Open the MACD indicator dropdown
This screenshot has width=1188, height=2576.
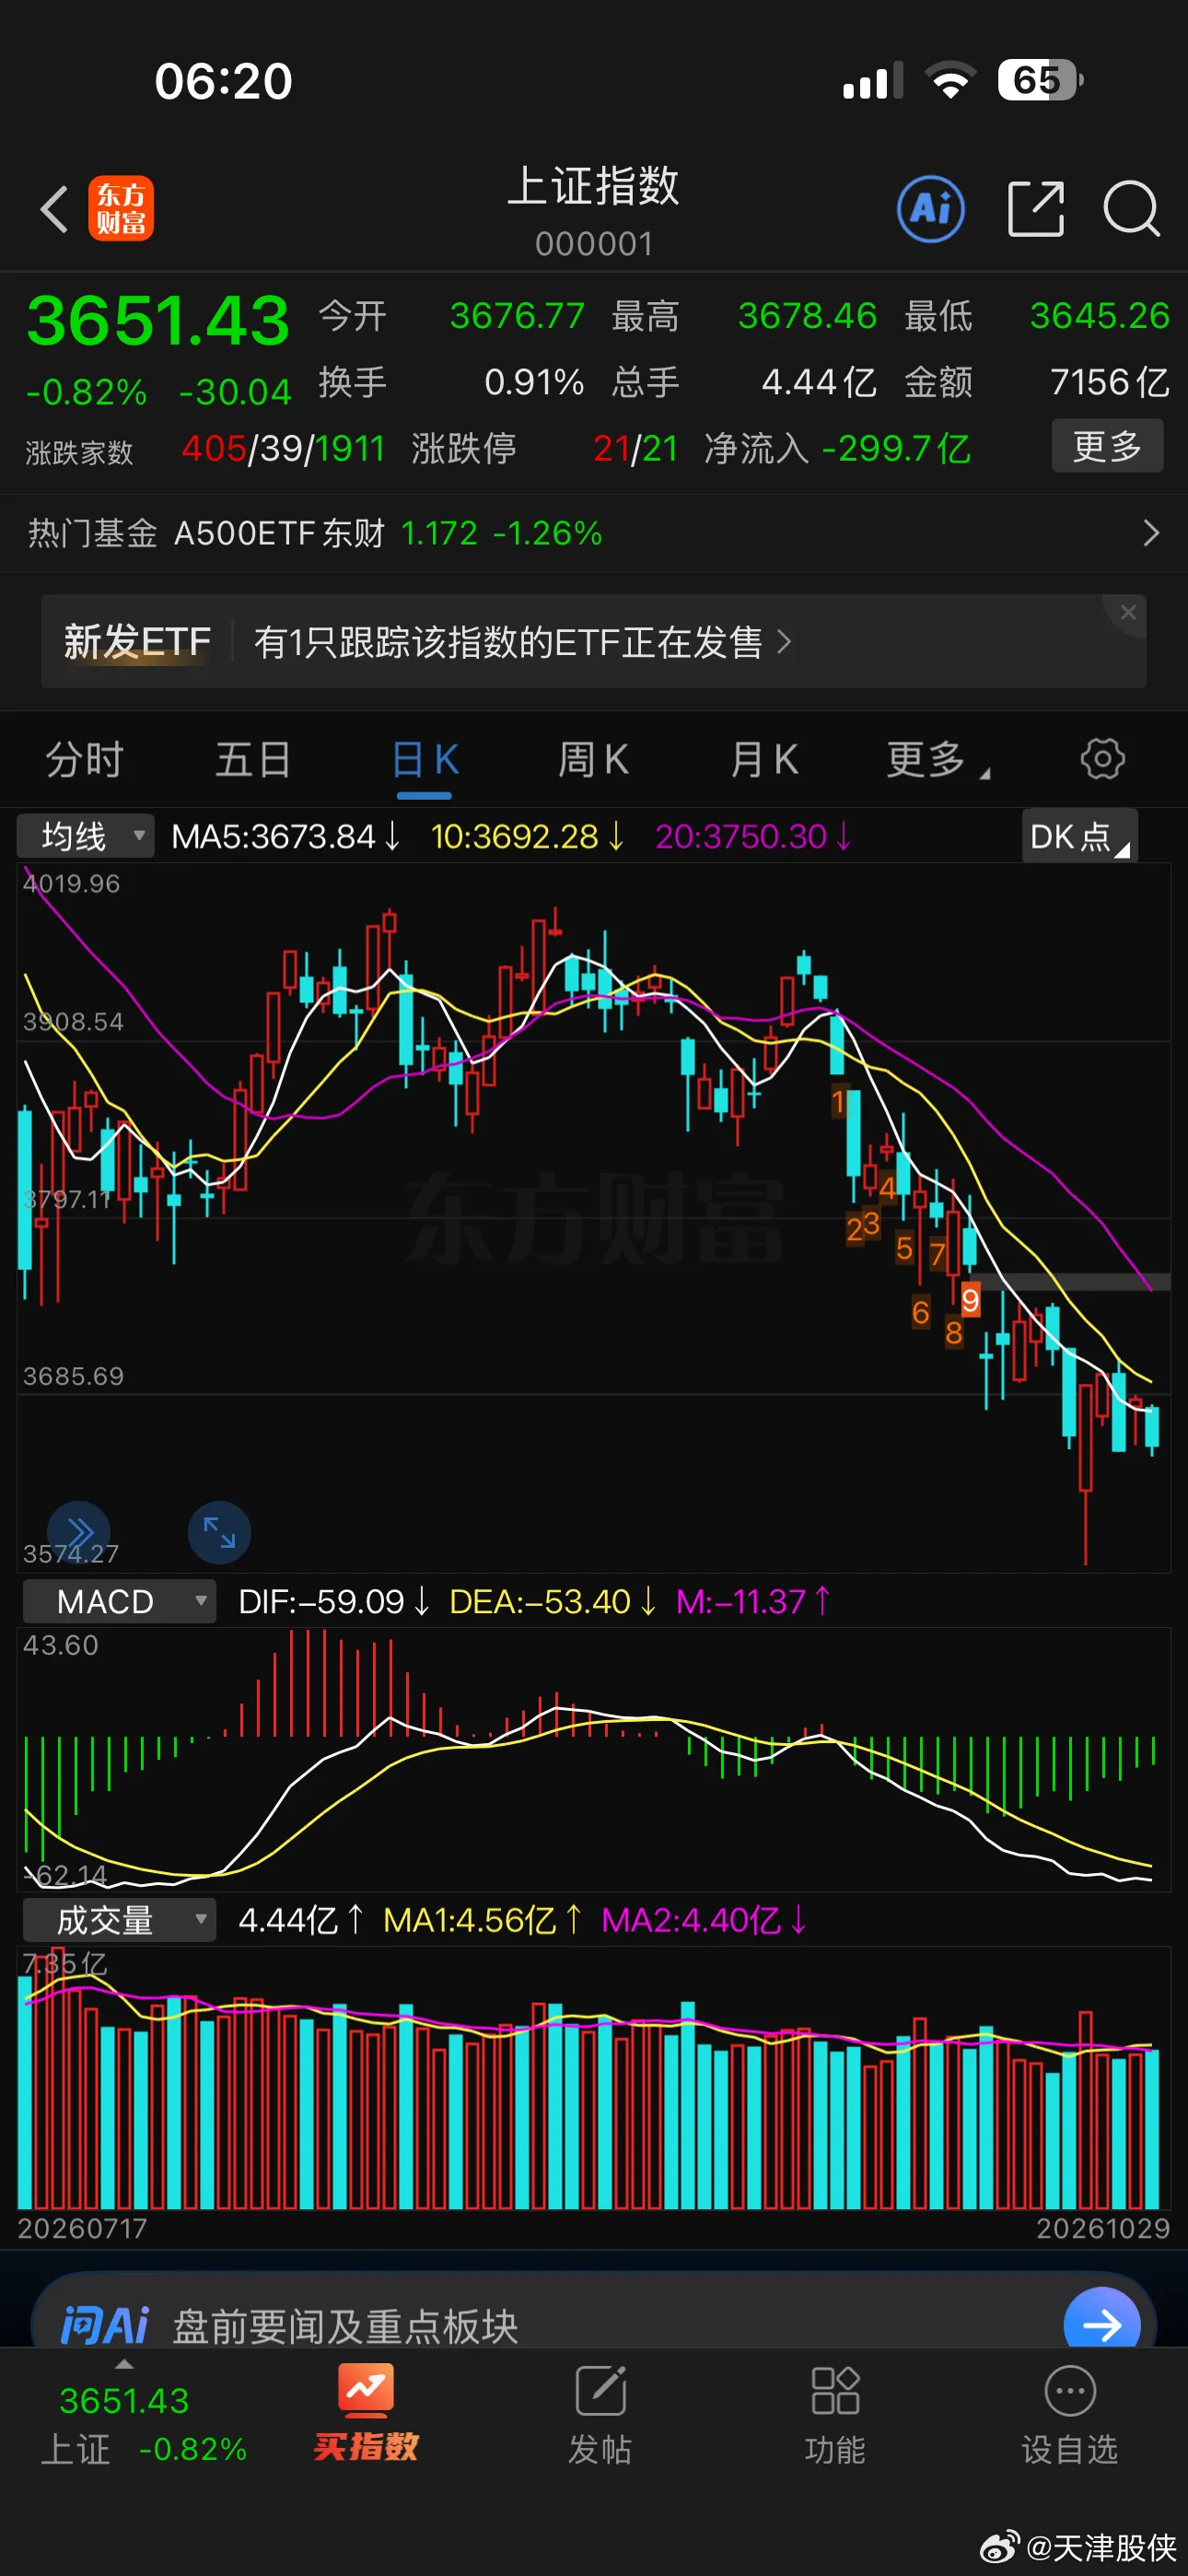(x=119, y=1601)
